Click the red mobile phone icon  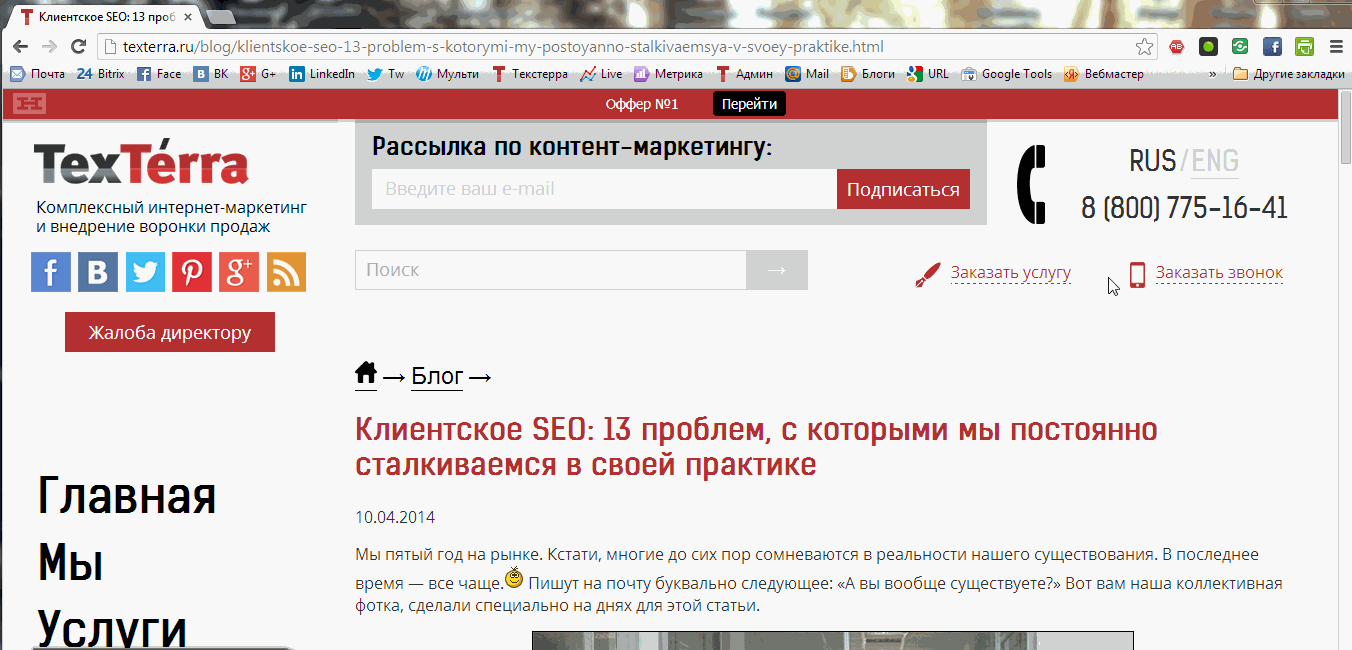1137,274
